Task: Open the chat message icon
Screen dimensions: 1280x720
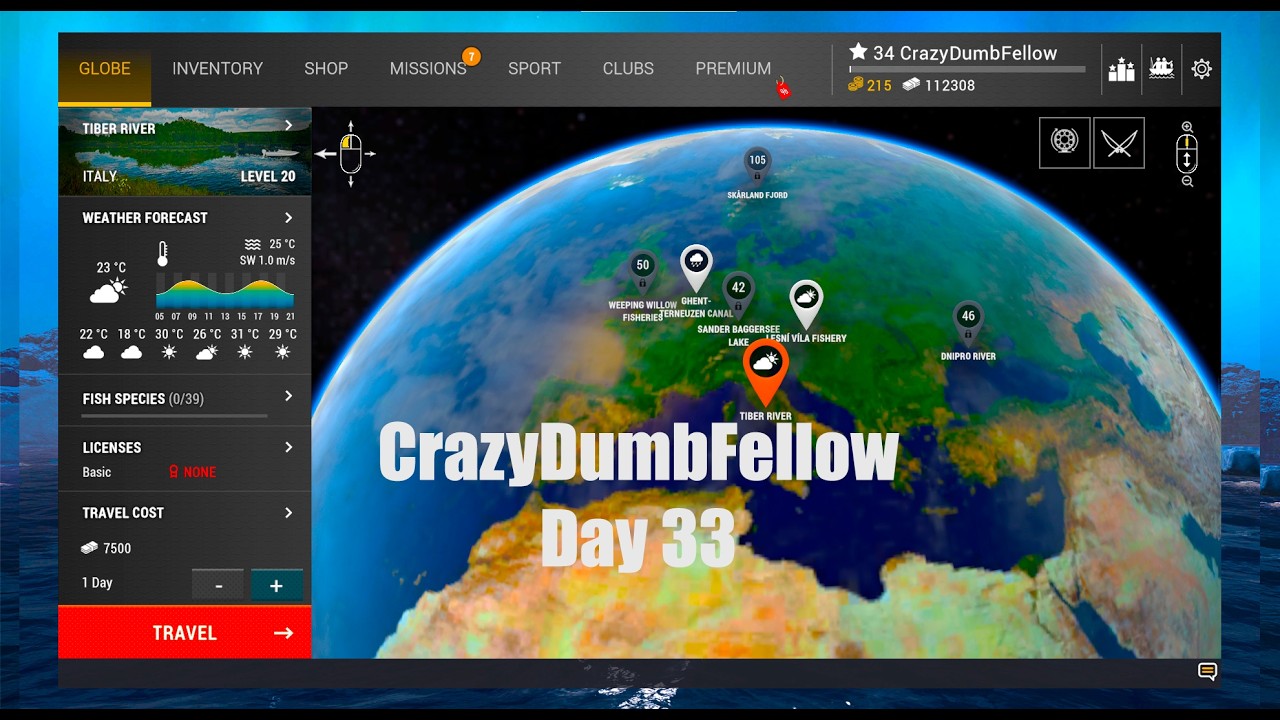Action: pos(1207,672)
